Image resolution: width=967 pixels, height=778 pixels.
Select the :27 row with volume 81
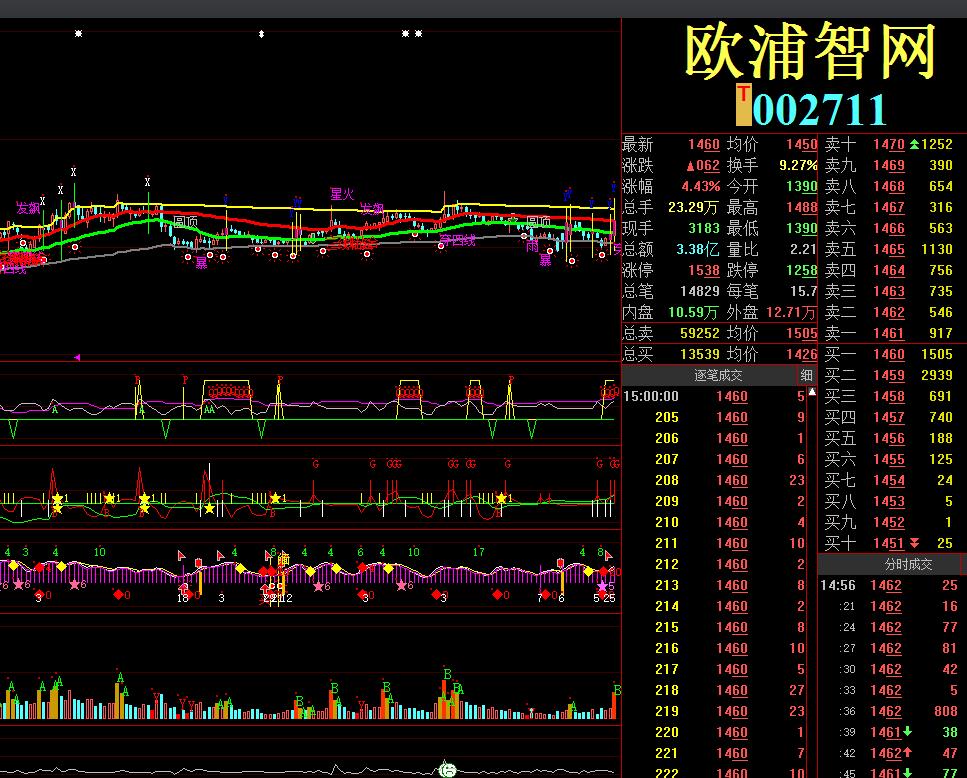(x=889, y=648)
